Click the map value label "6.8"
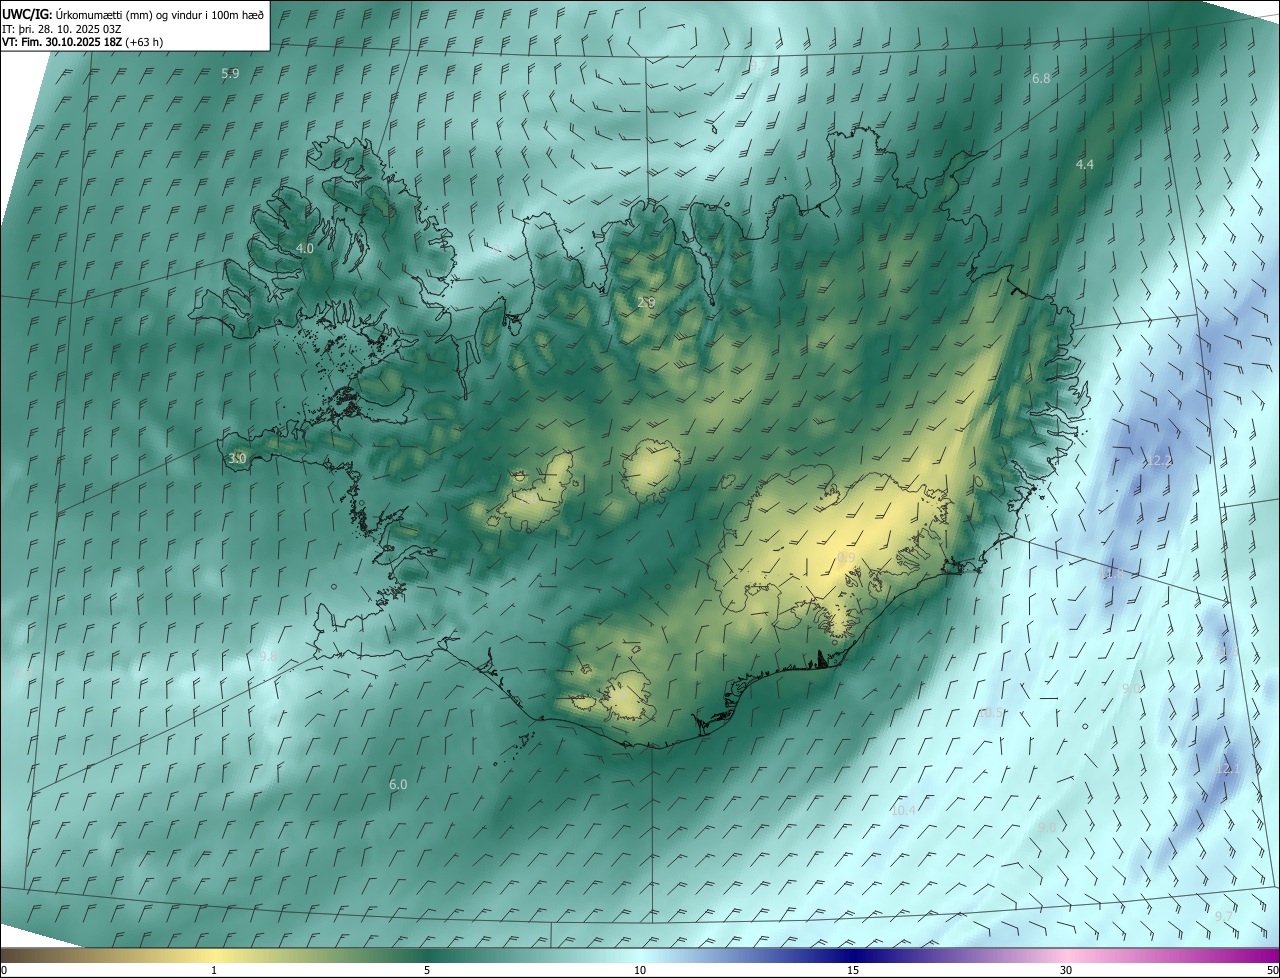The height and width of the screenshot is (978, 1280). coord(1041,78)
